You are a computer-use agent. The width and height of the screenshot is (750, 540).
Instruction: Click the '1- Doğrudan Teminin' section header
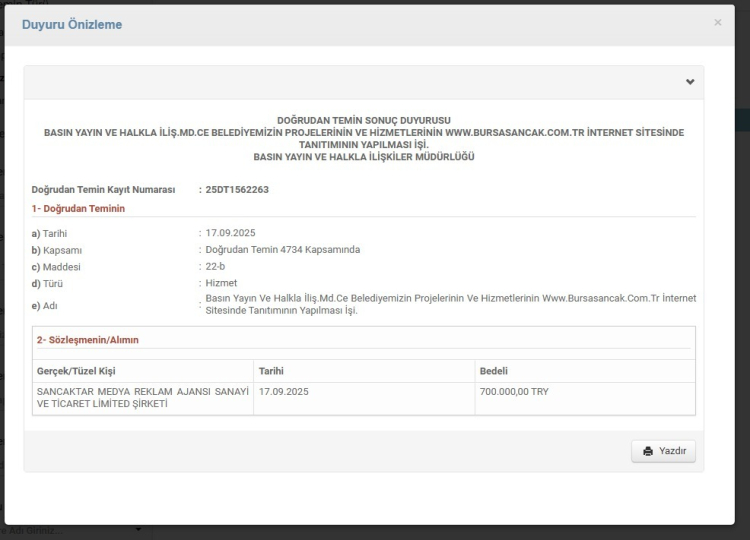[79, 208]
